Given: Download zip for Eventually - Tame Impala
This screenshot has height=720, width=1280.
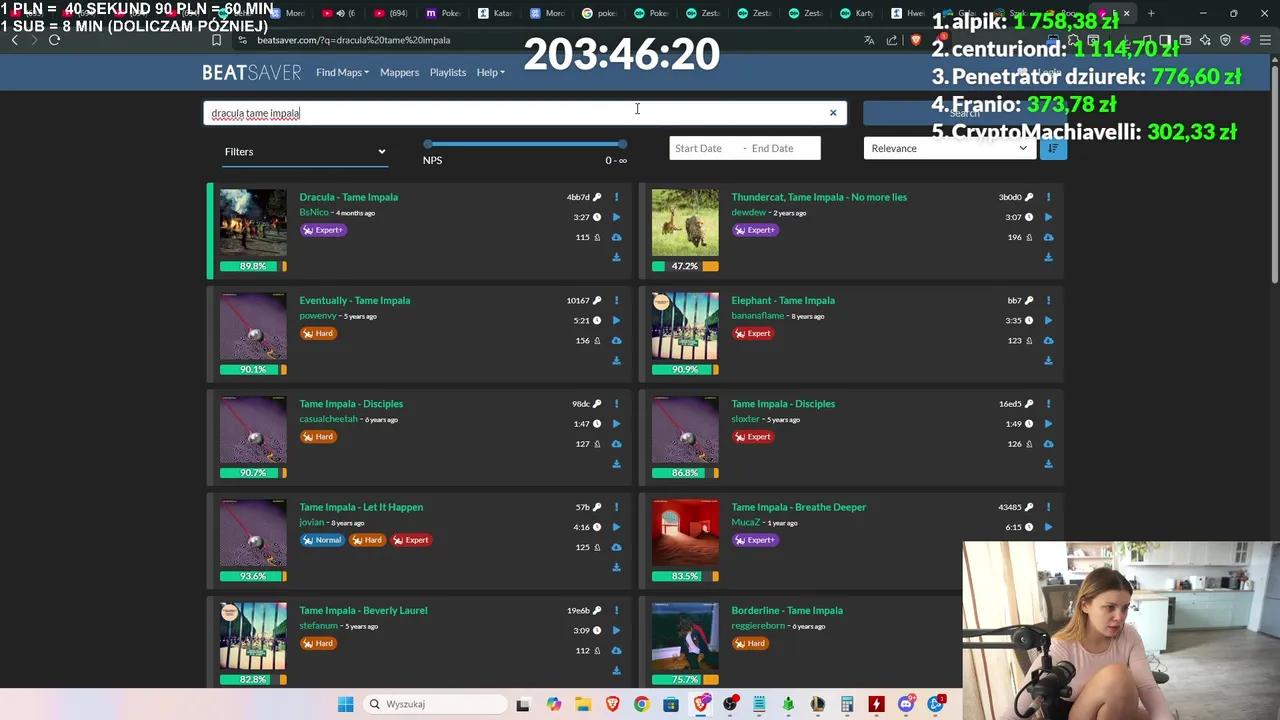Looking at the screenshot, I should (616, 360).
